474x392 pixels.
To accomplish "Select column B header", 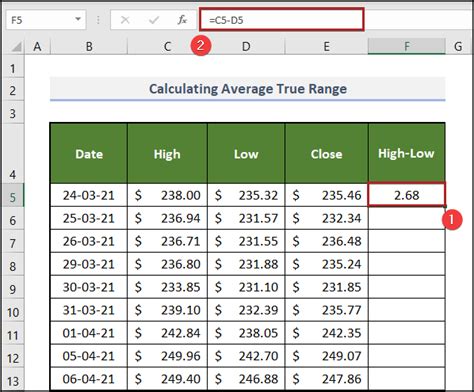I will coord(89,47).
